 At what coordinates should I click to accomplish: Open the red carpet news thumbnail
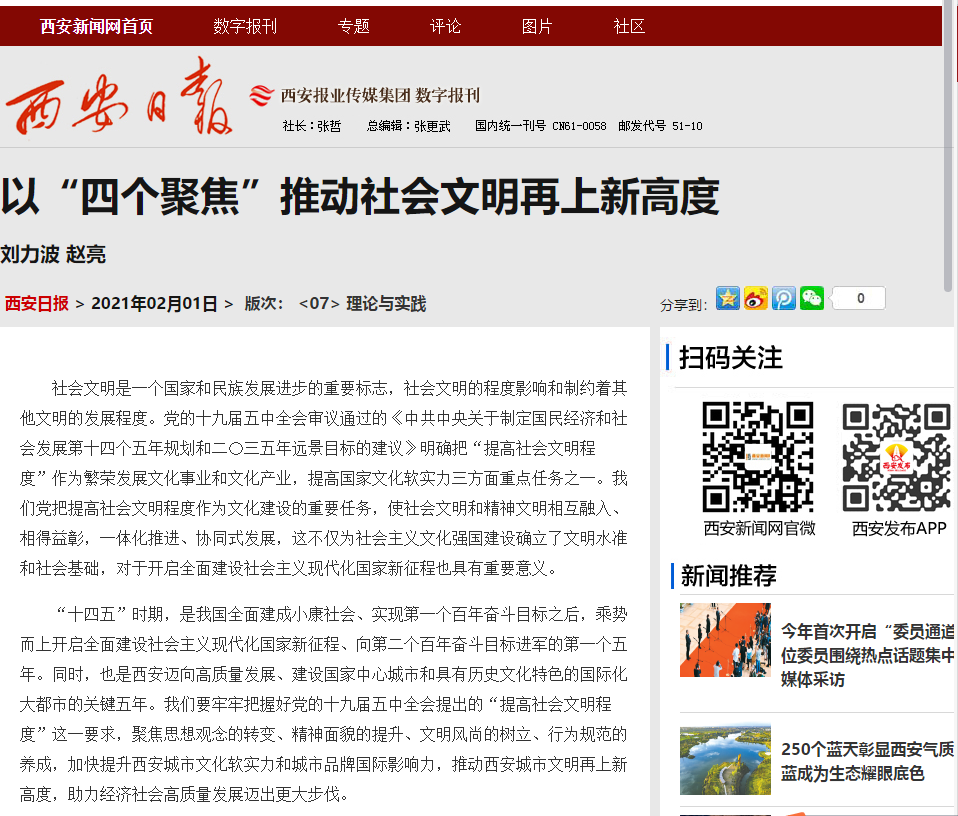725,640
